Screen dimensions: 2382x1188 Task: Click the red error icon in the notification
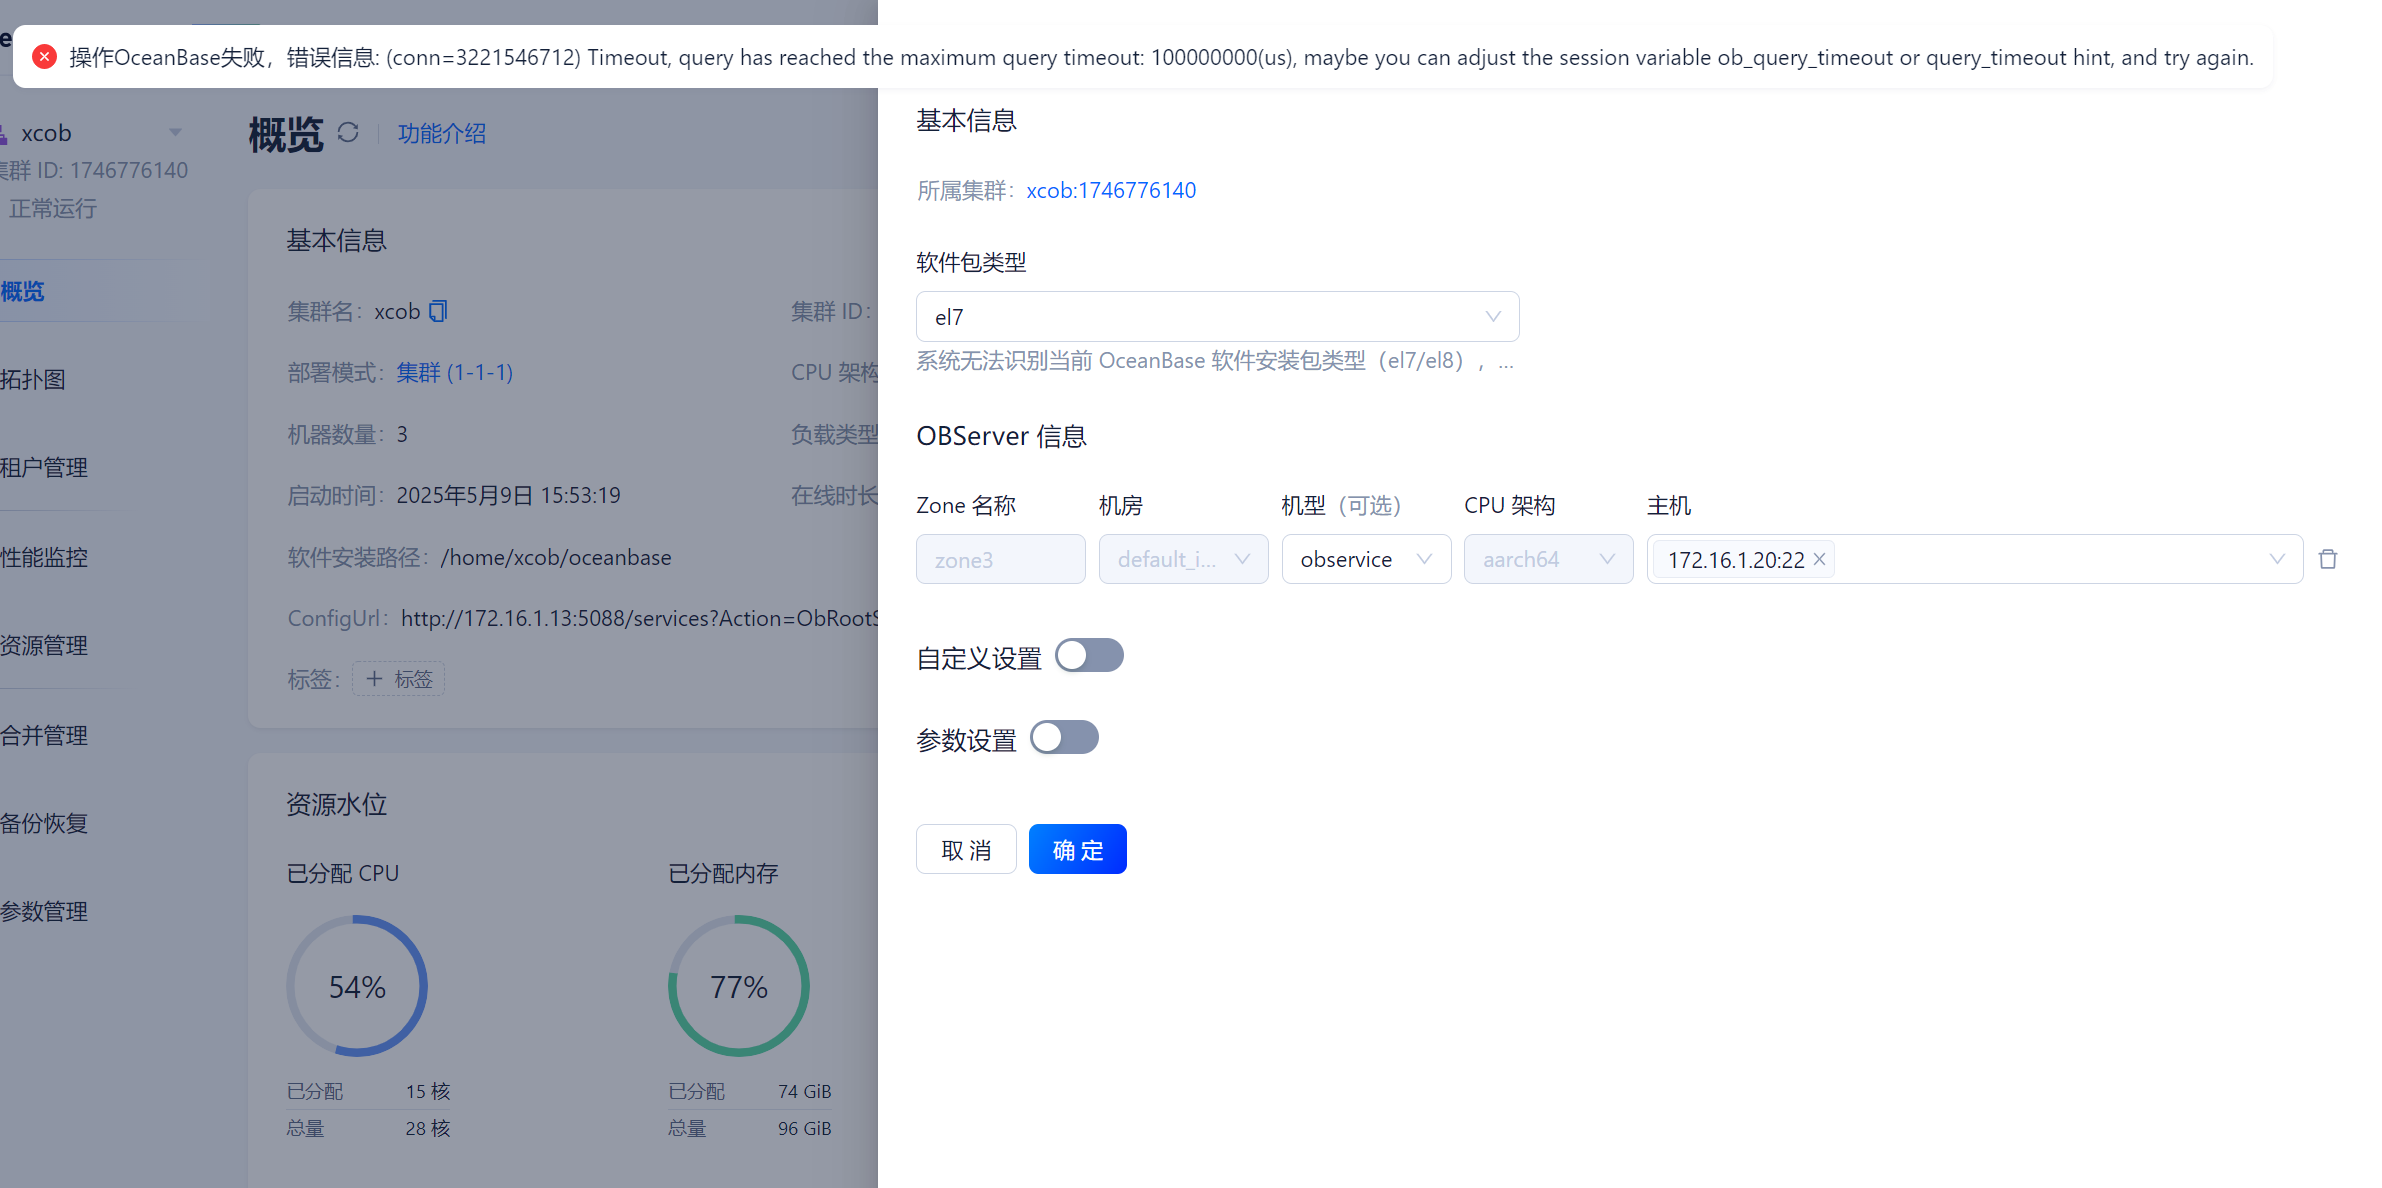pos(44,57)
